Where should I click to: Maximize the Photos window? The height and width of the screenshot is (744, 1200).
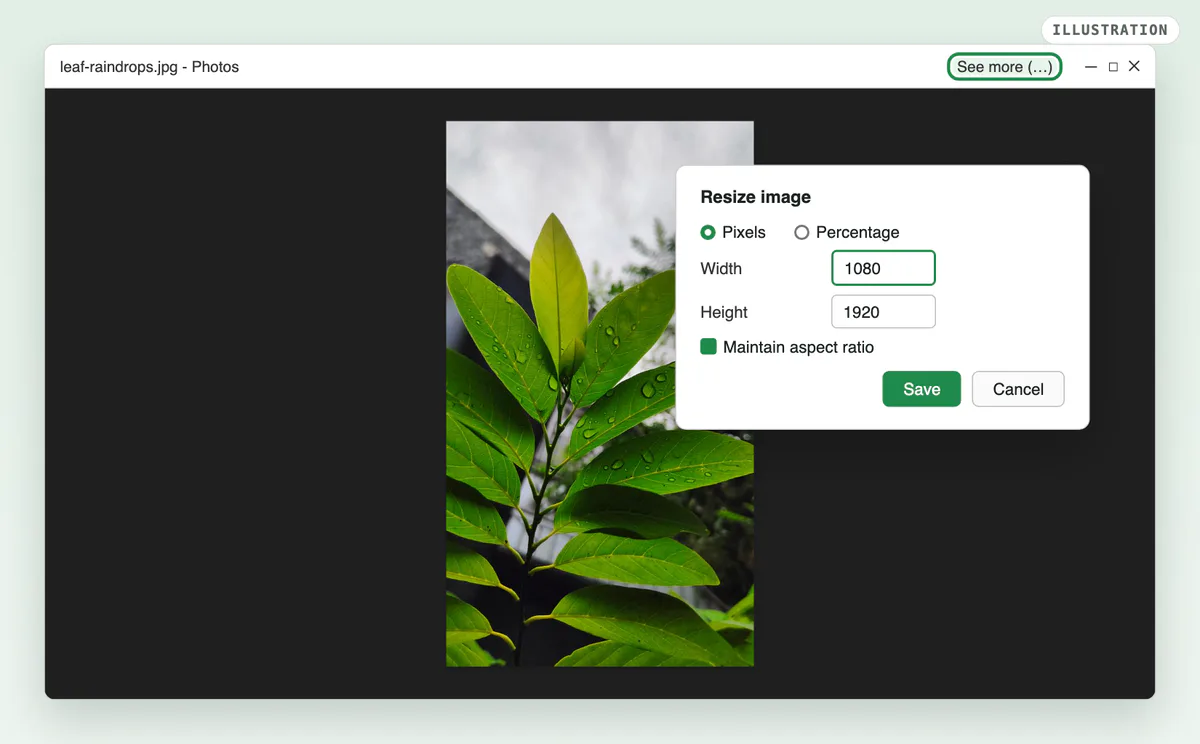(x=1113, y=67)
